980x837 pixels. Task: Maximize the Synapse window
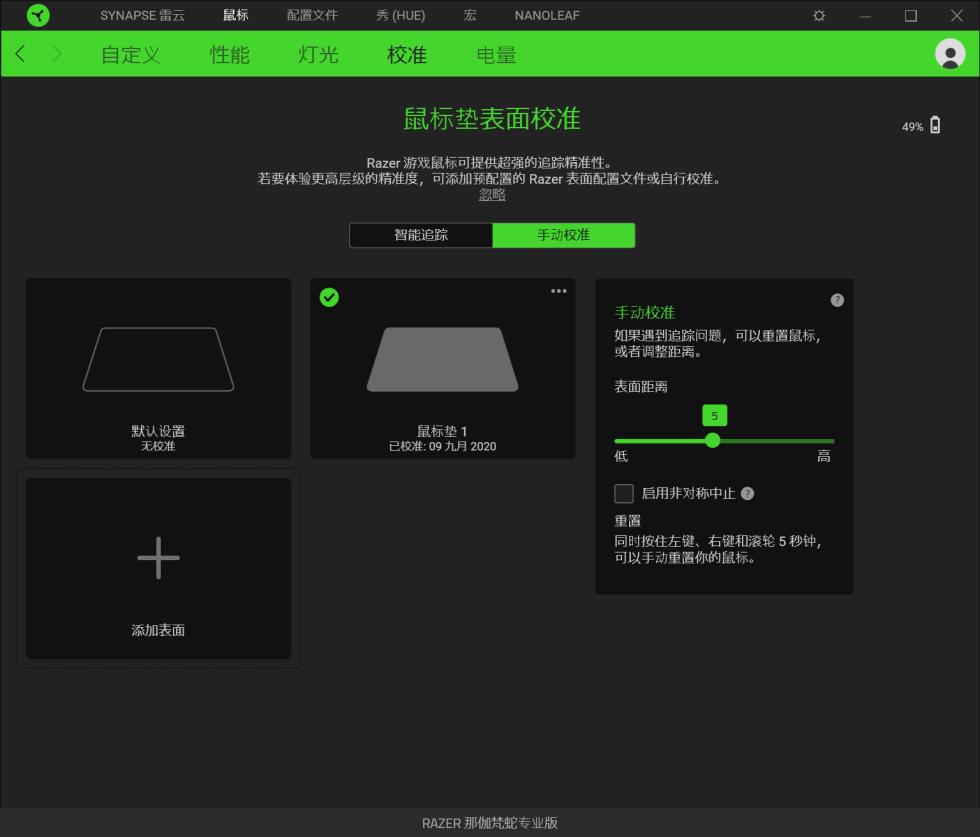(x=911, y=16)
